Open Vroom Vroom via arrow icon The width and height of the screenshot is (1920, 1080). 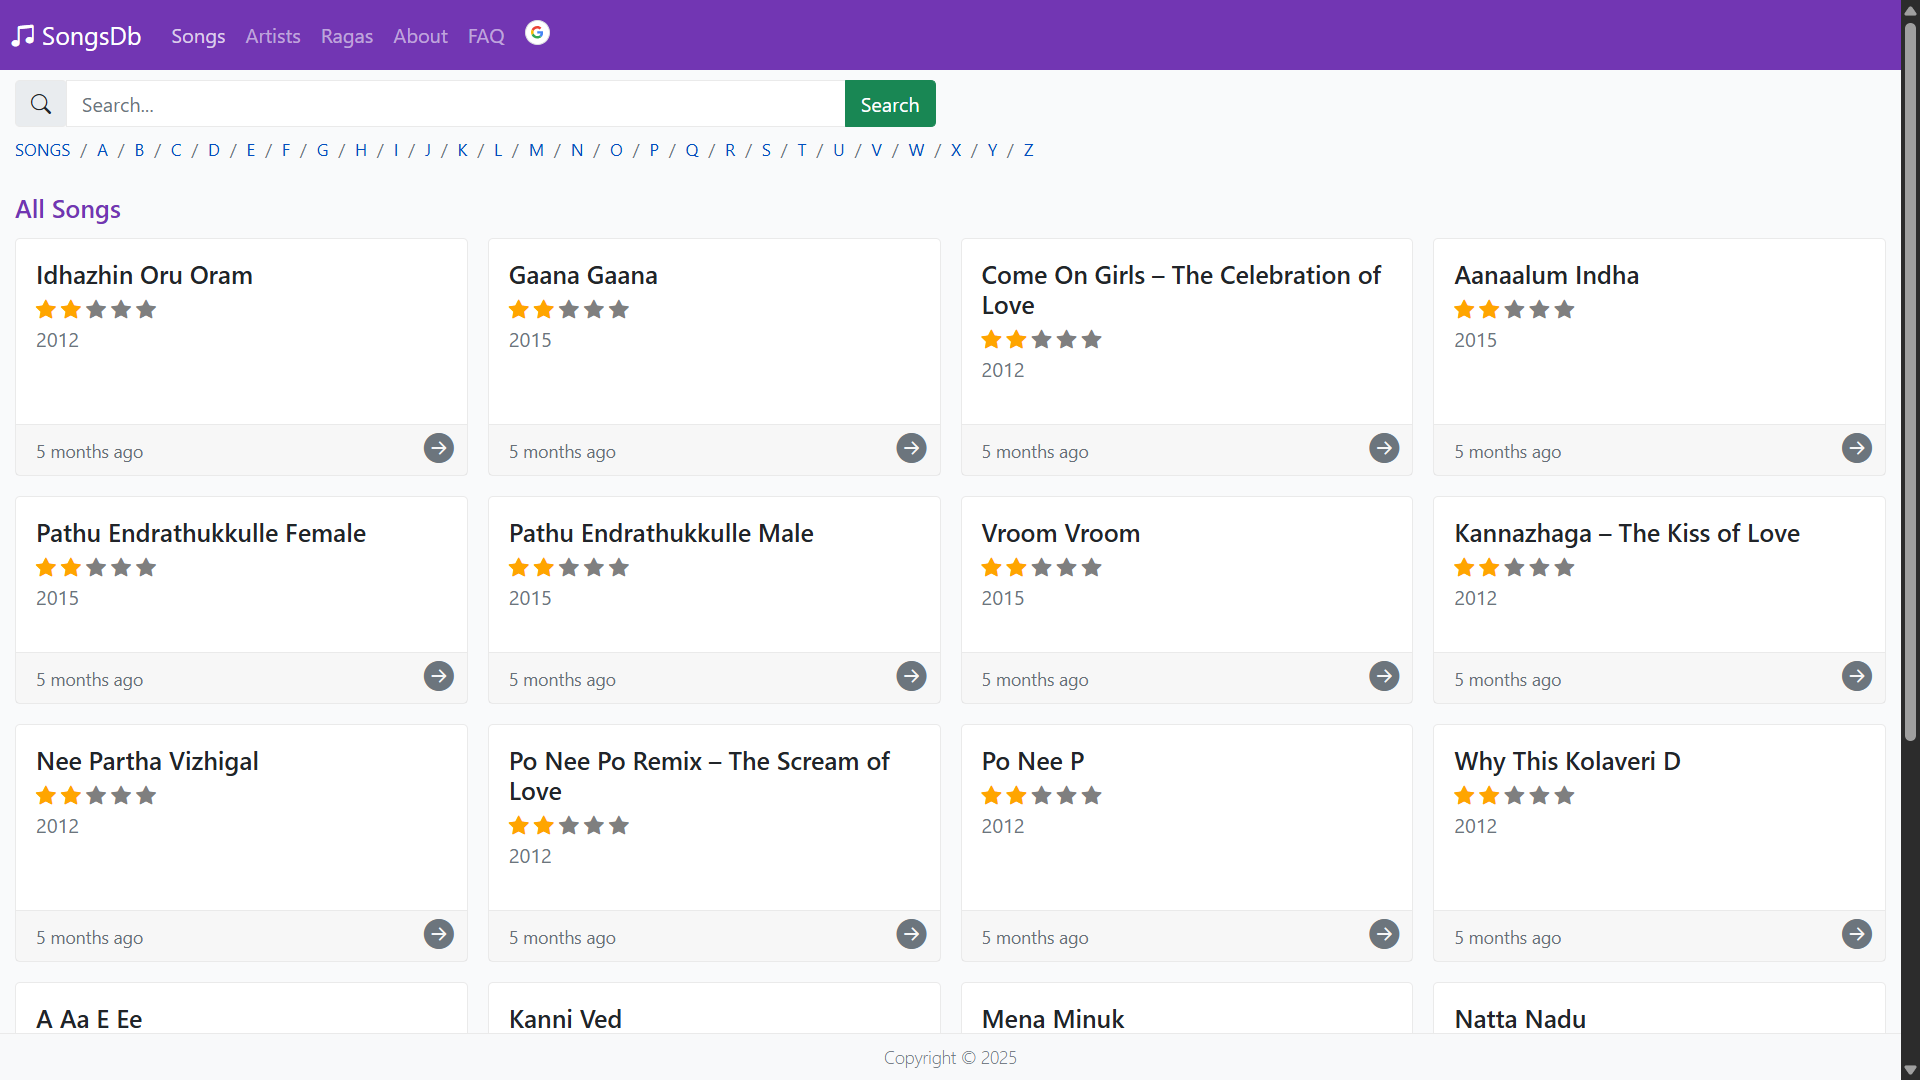click(x=1384, y=676)
